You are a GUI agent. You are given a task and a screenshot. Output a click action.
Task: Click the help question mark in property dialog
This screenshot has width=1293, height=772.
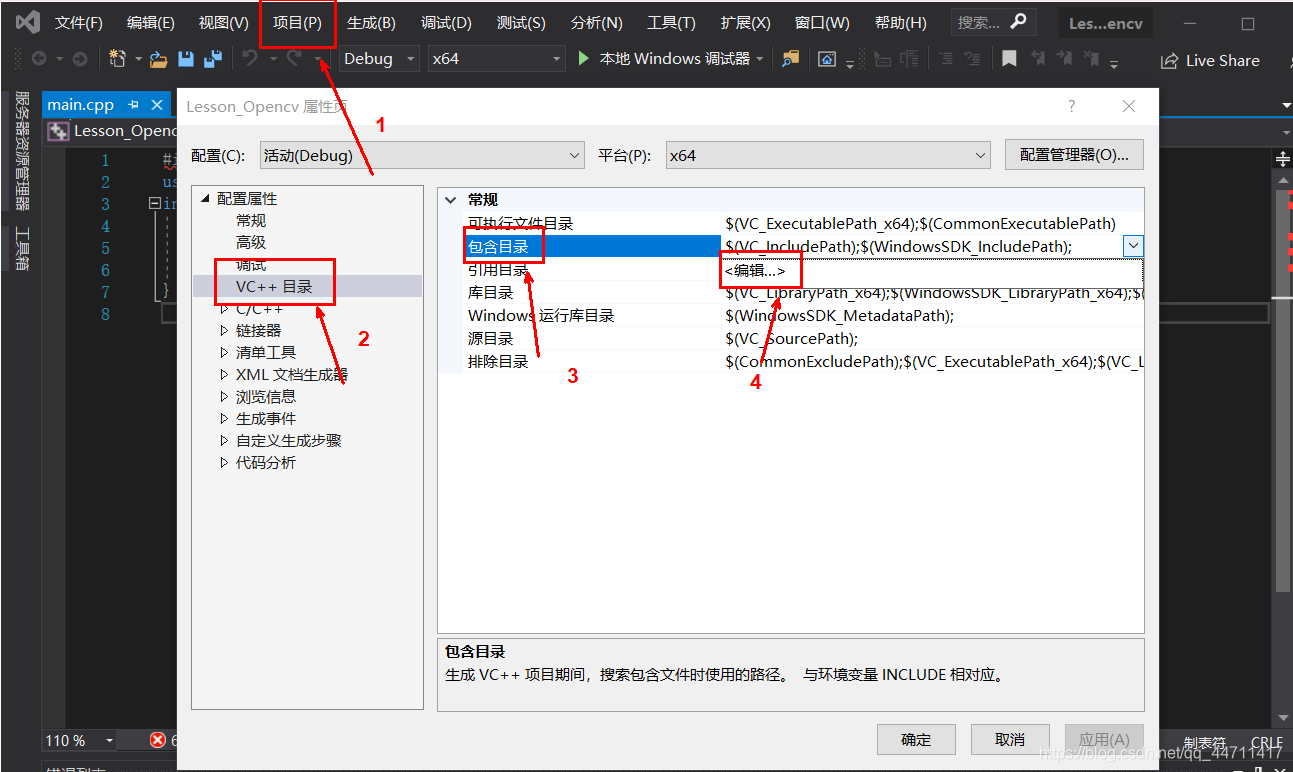coord(1072,106)
